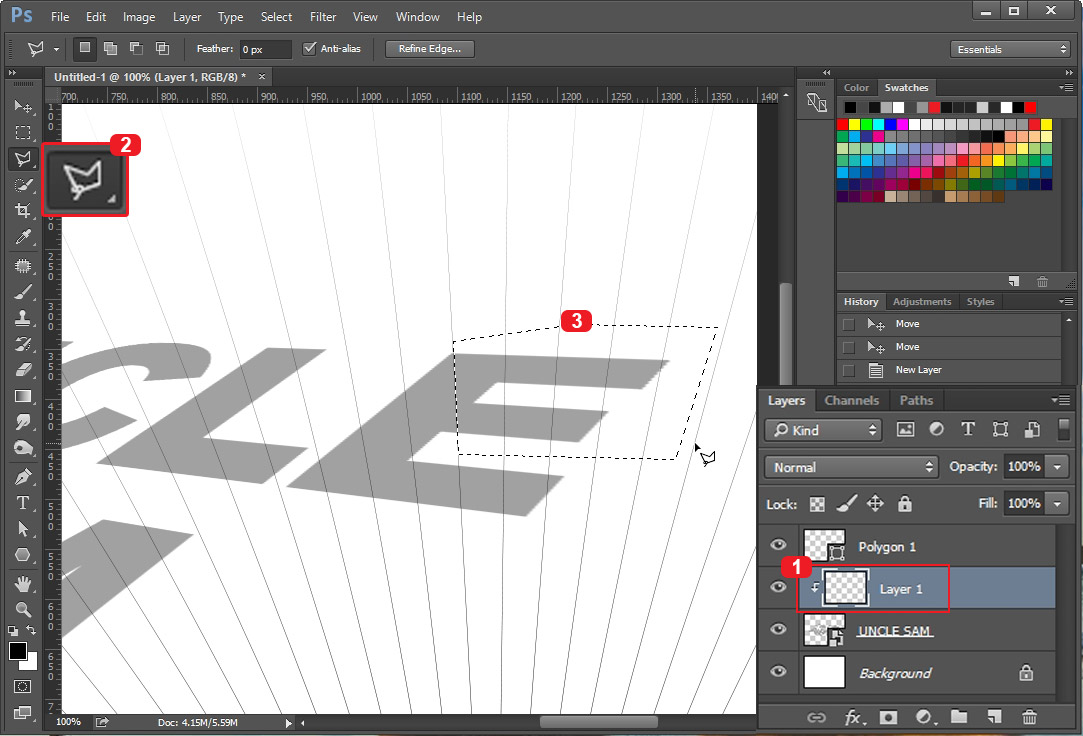This screenshot has height=736, width=1083.
Task: Hide the Background layer
Action: [778, 672]
